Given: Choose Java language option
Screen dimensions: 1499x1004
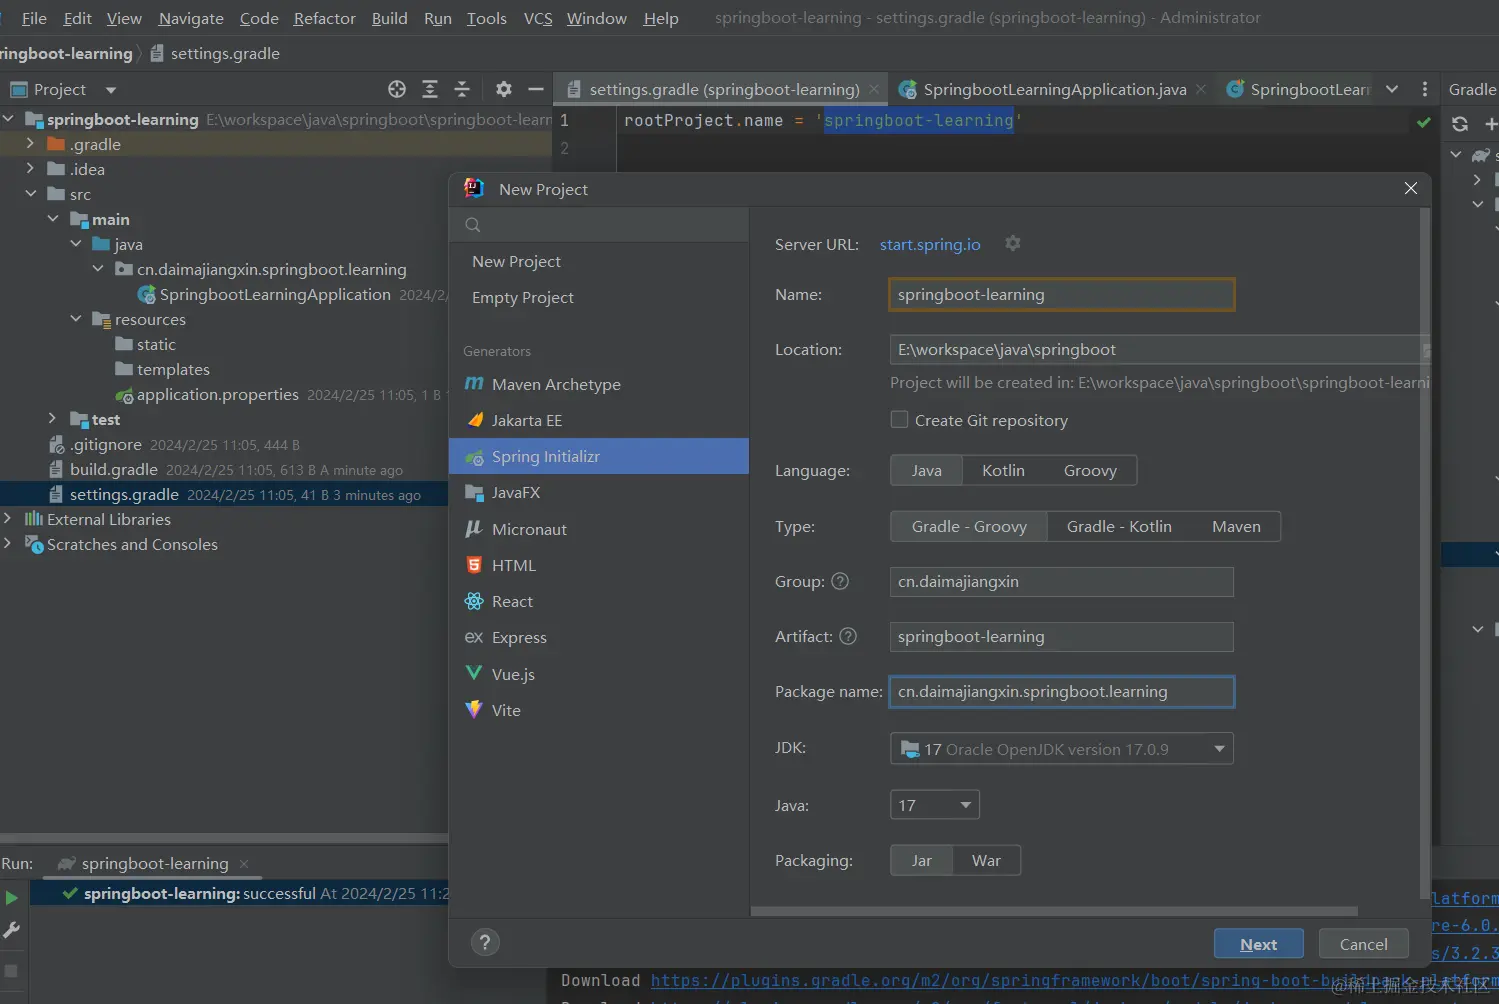Looking at the screenshot, I should 926,470.
